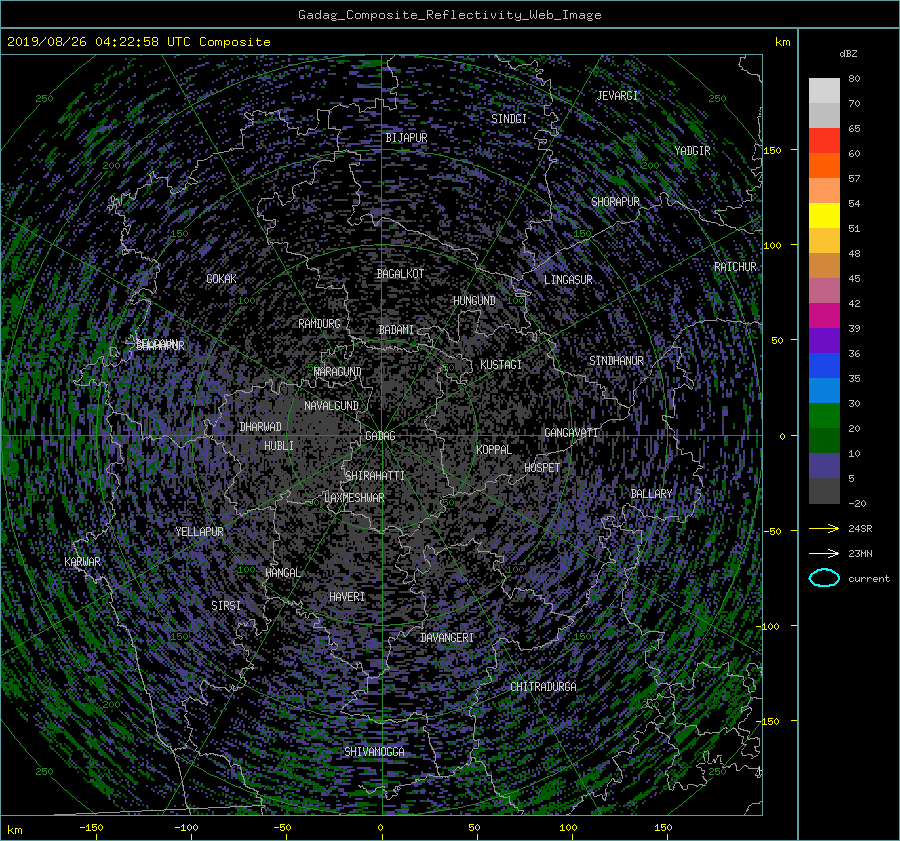Pick the blue 36 dBZ color swatch
This screenshot has width=900, height=841.
[824, 365]
